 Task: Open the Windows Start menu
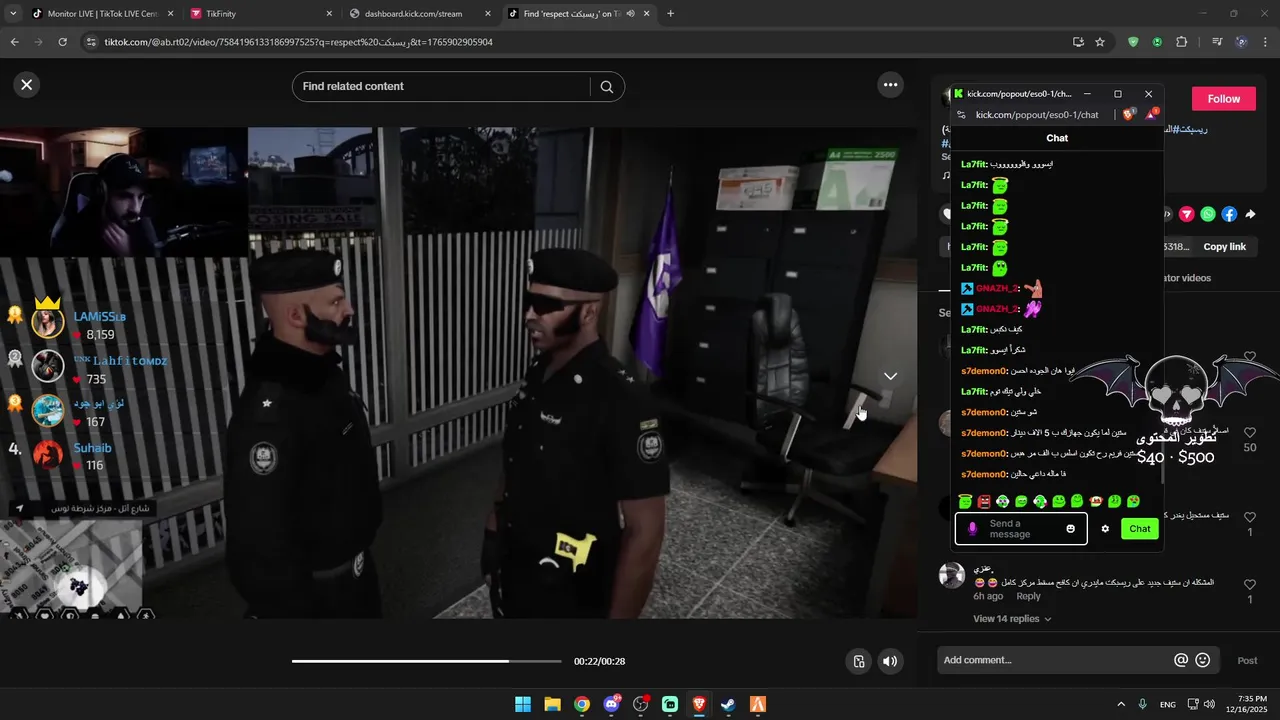coord(523,704)
